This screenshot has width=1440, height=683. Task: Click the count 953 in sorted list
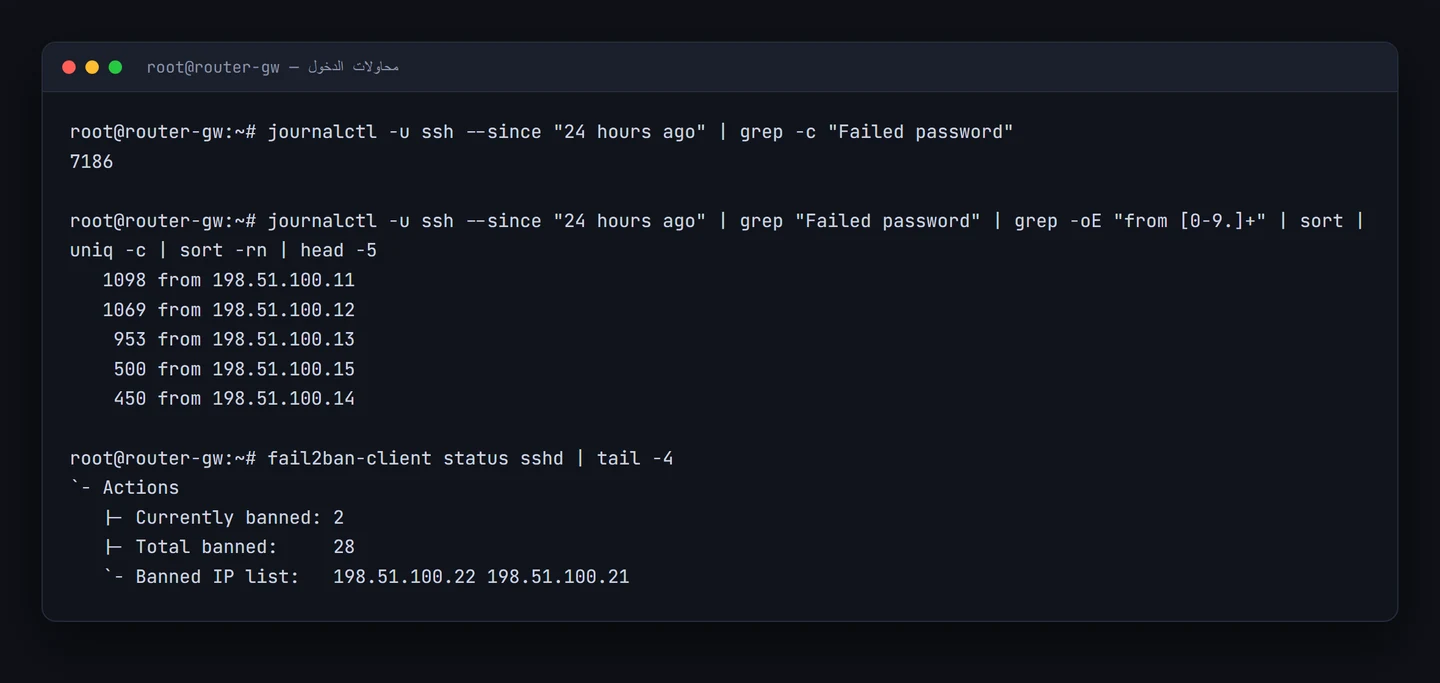tap(130, 339)
